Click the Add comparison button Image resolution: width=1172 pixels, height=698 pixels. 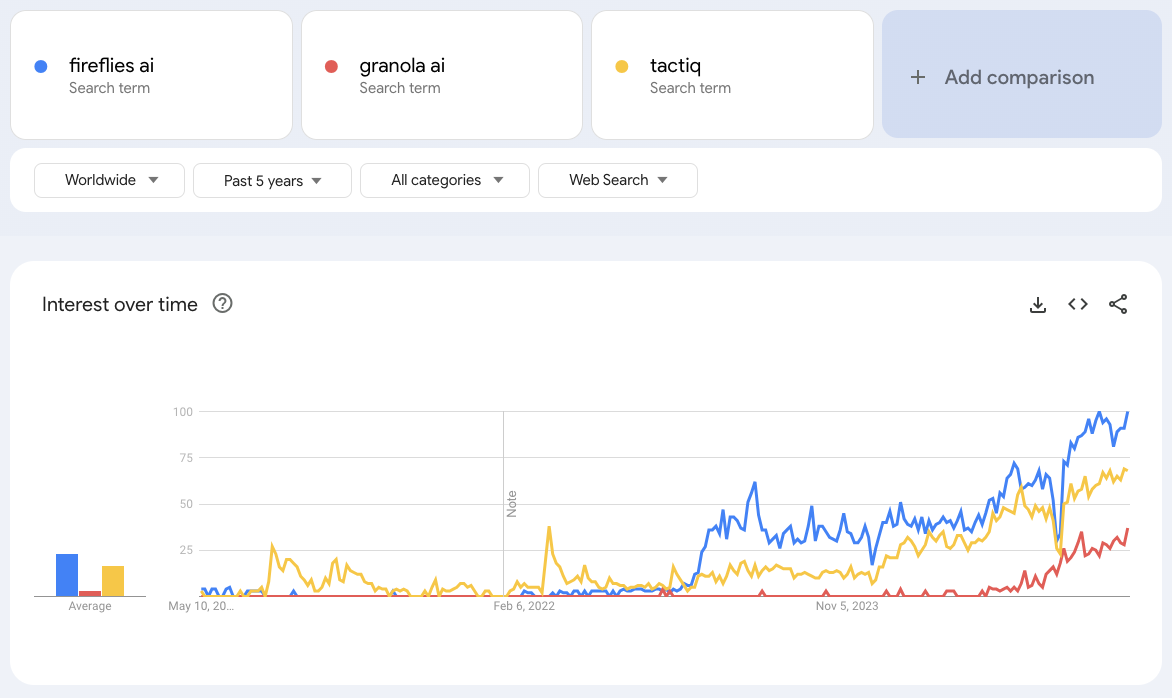click(x=1019, y=77)
